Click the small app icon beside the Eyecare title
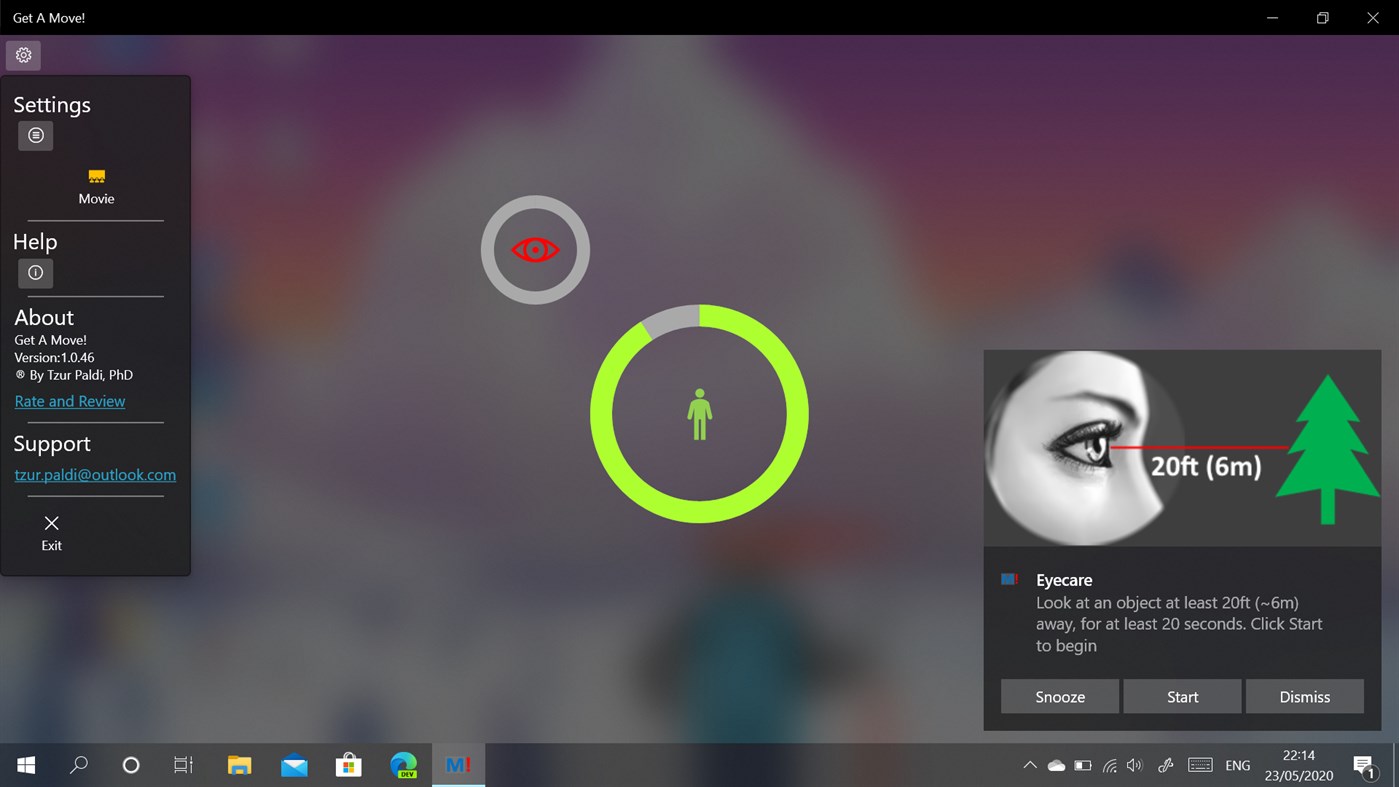The height and width of the screenshot is (787, 1399). click(1008, 579)
